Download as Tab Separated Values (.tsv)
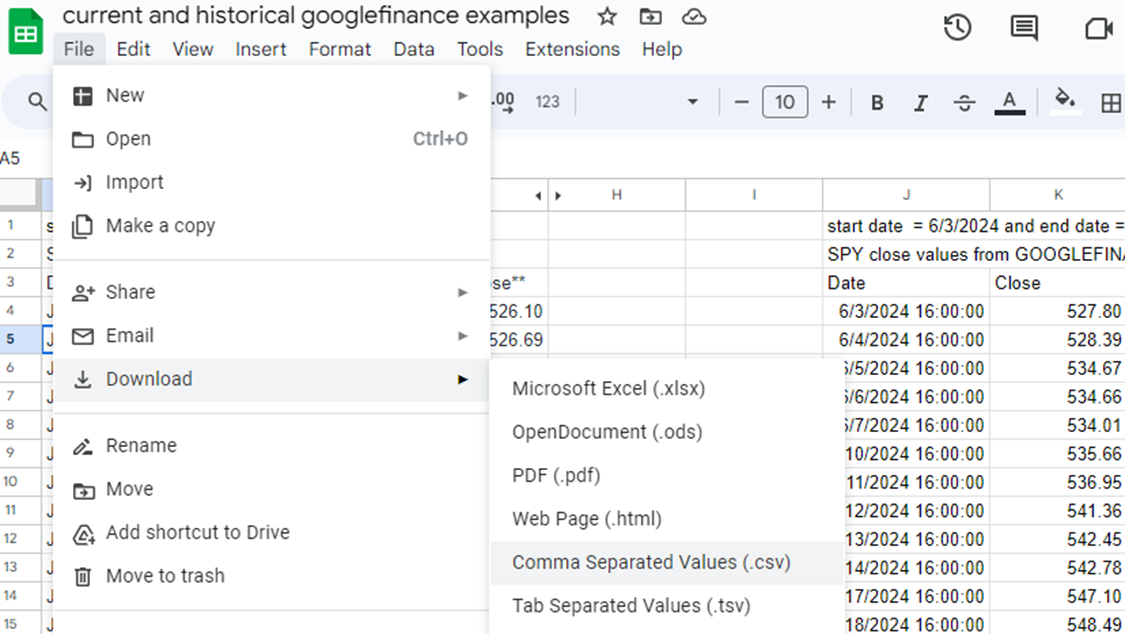 (x=667, y=606)
